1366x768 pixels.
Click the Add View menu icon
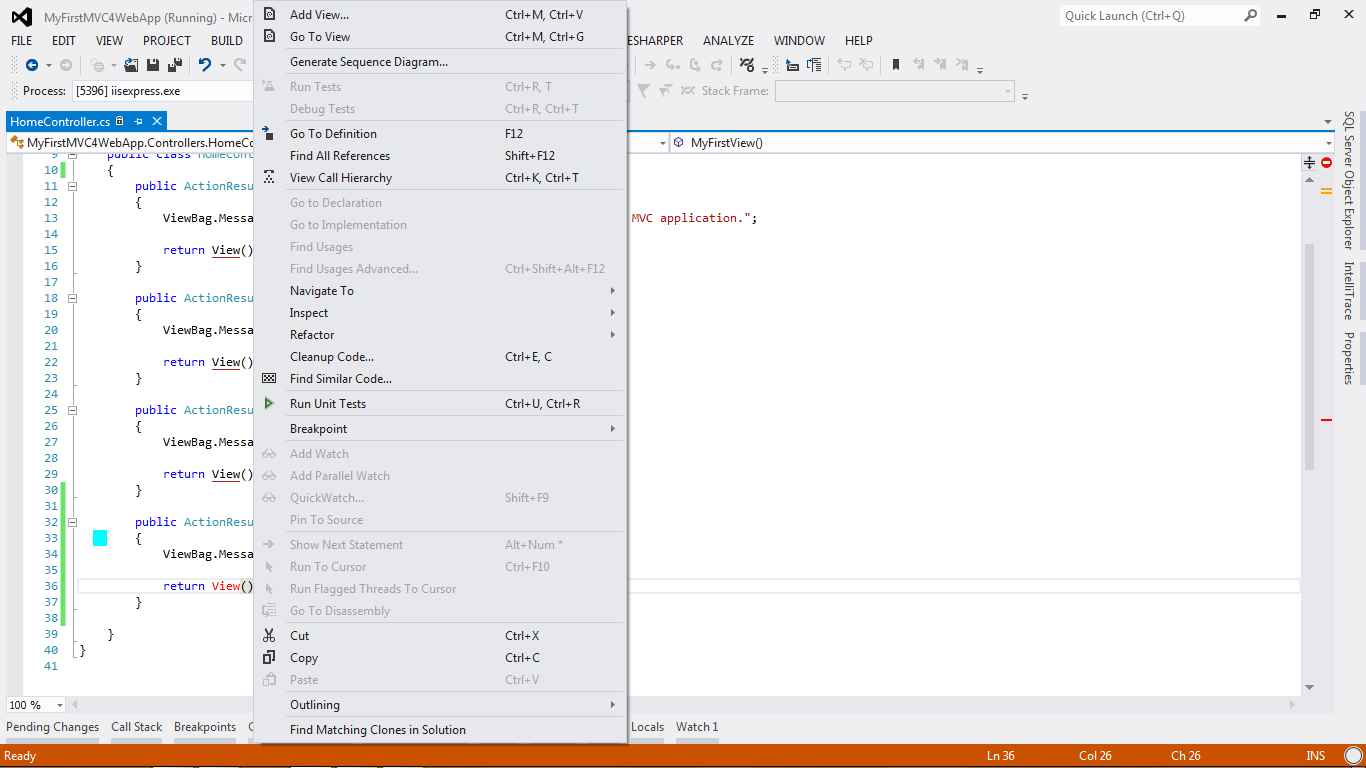[269, 15]
